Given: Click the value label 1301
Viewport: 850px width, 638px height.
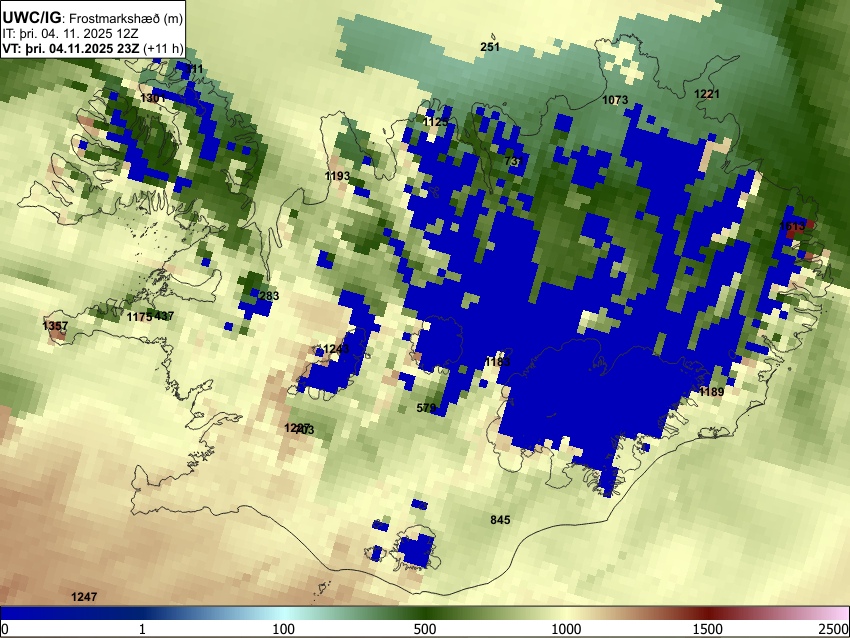Looking at the screenshot, I should (153, 98).
